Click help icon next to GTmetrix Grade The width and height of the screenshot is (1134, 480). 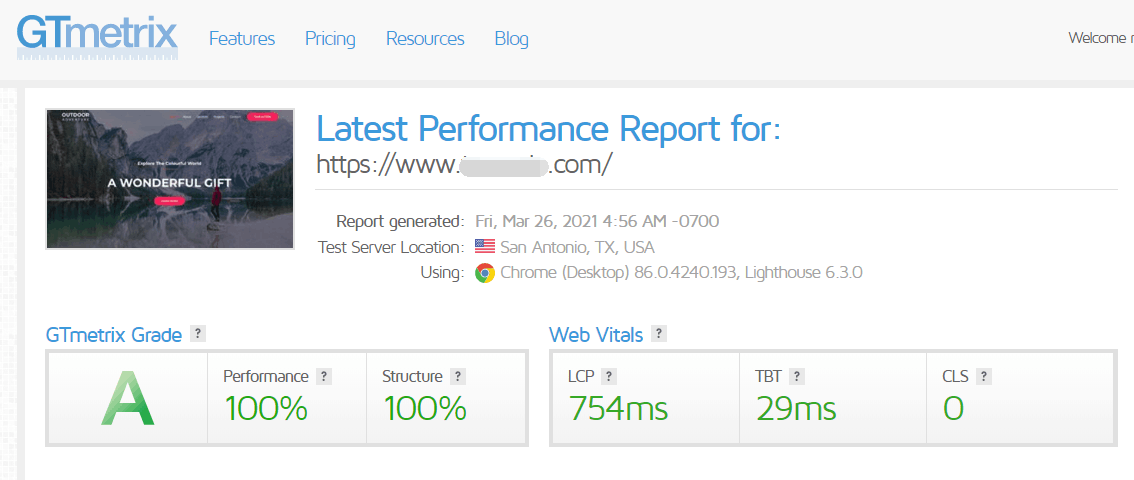click(x=198, y=334)
